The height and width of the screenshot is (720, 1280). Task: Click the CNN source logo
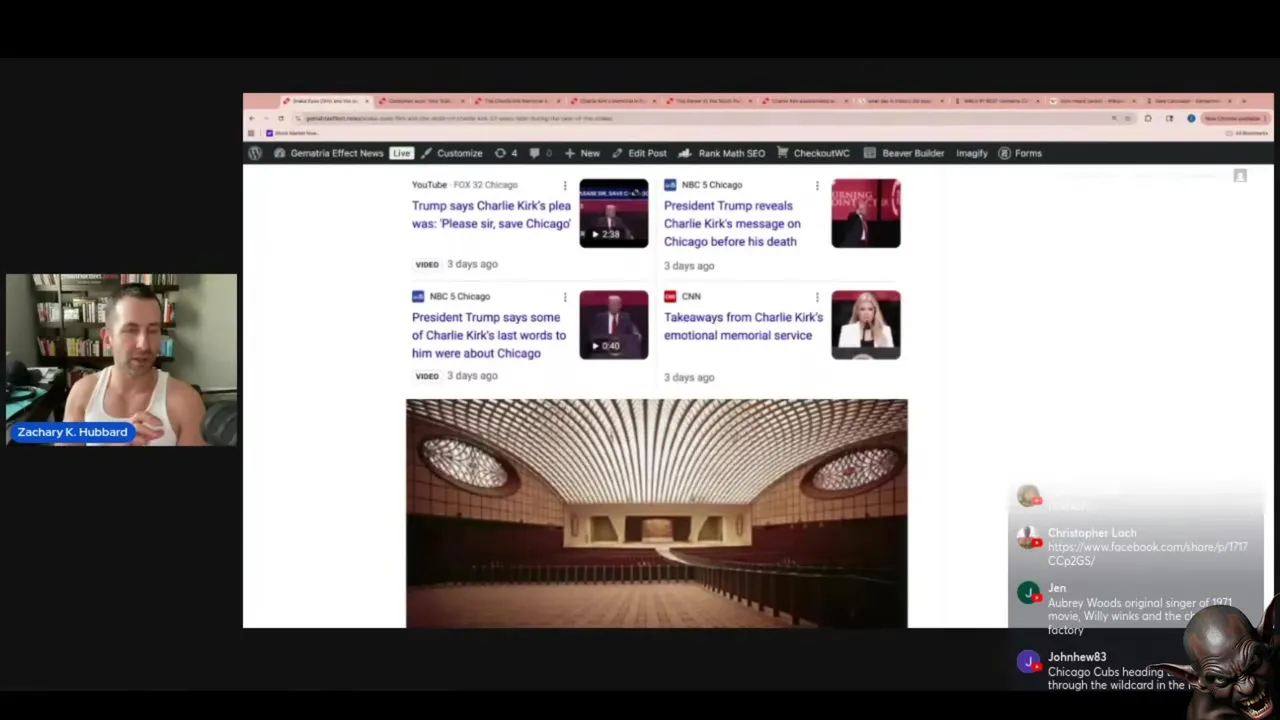(x=670, y=297)
